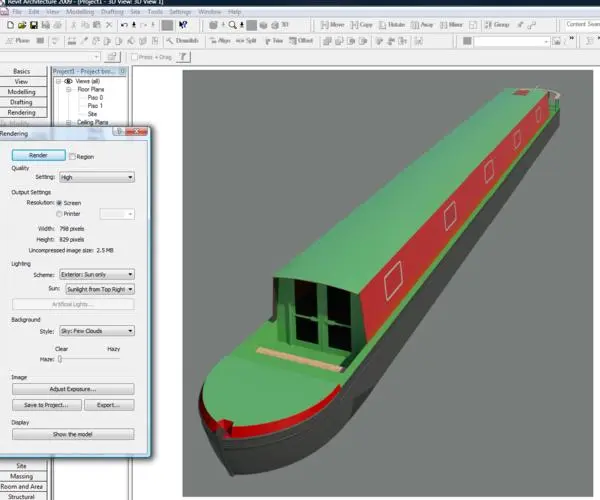Image resolution: width=600 pixels, height=500 pixels.
Task: Open the Lighting Scheme dropdown
Action: (97, 274)
